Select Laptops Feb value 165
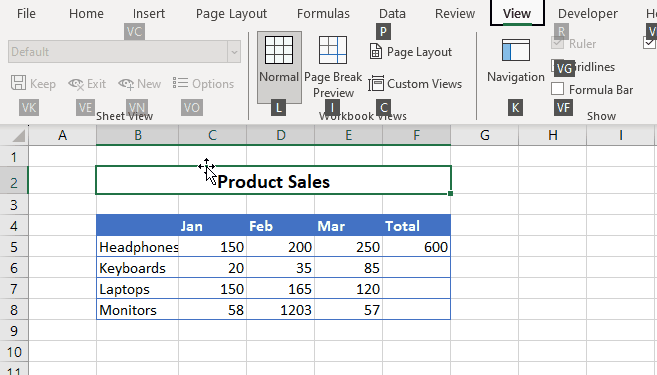The image size is (657, 375). [x=280, y=289]
